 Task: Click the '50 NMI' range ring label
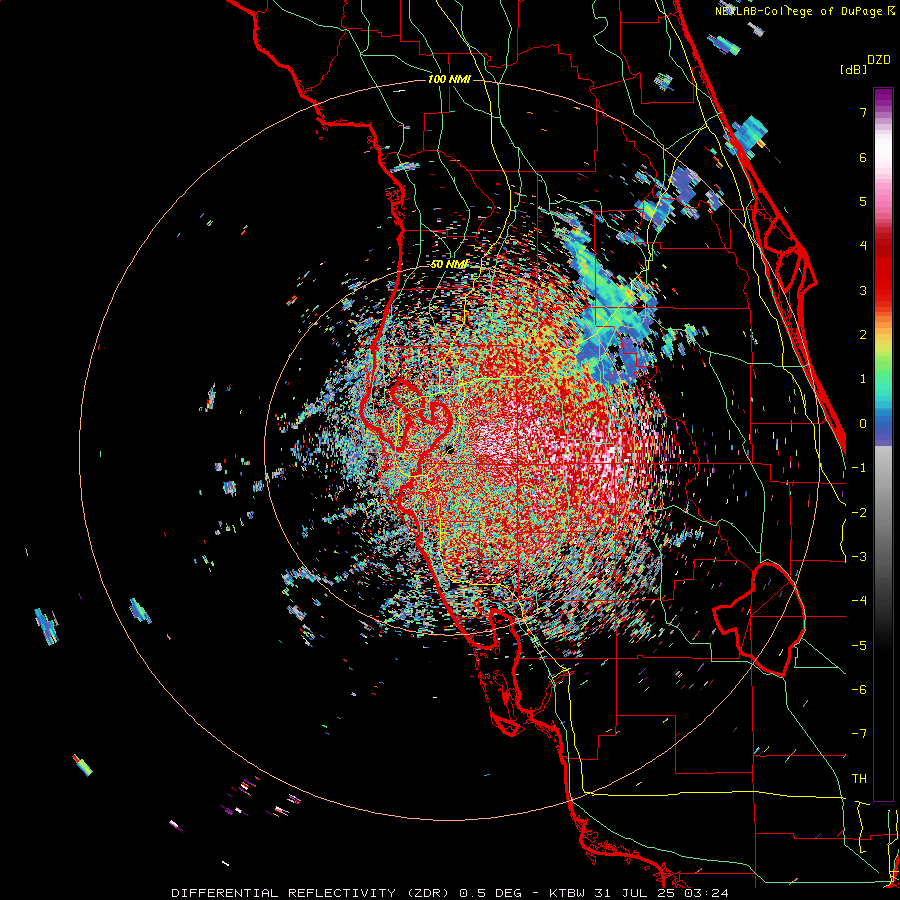click(449, 264)
